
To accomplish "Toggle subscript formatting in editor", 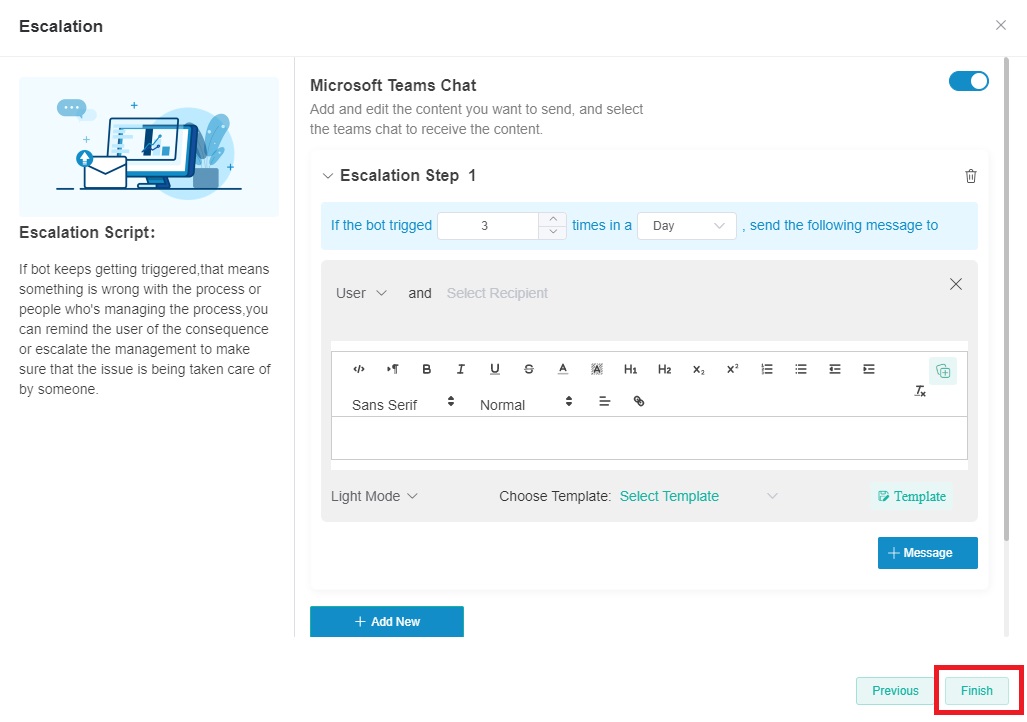I will tap(699, 369).
